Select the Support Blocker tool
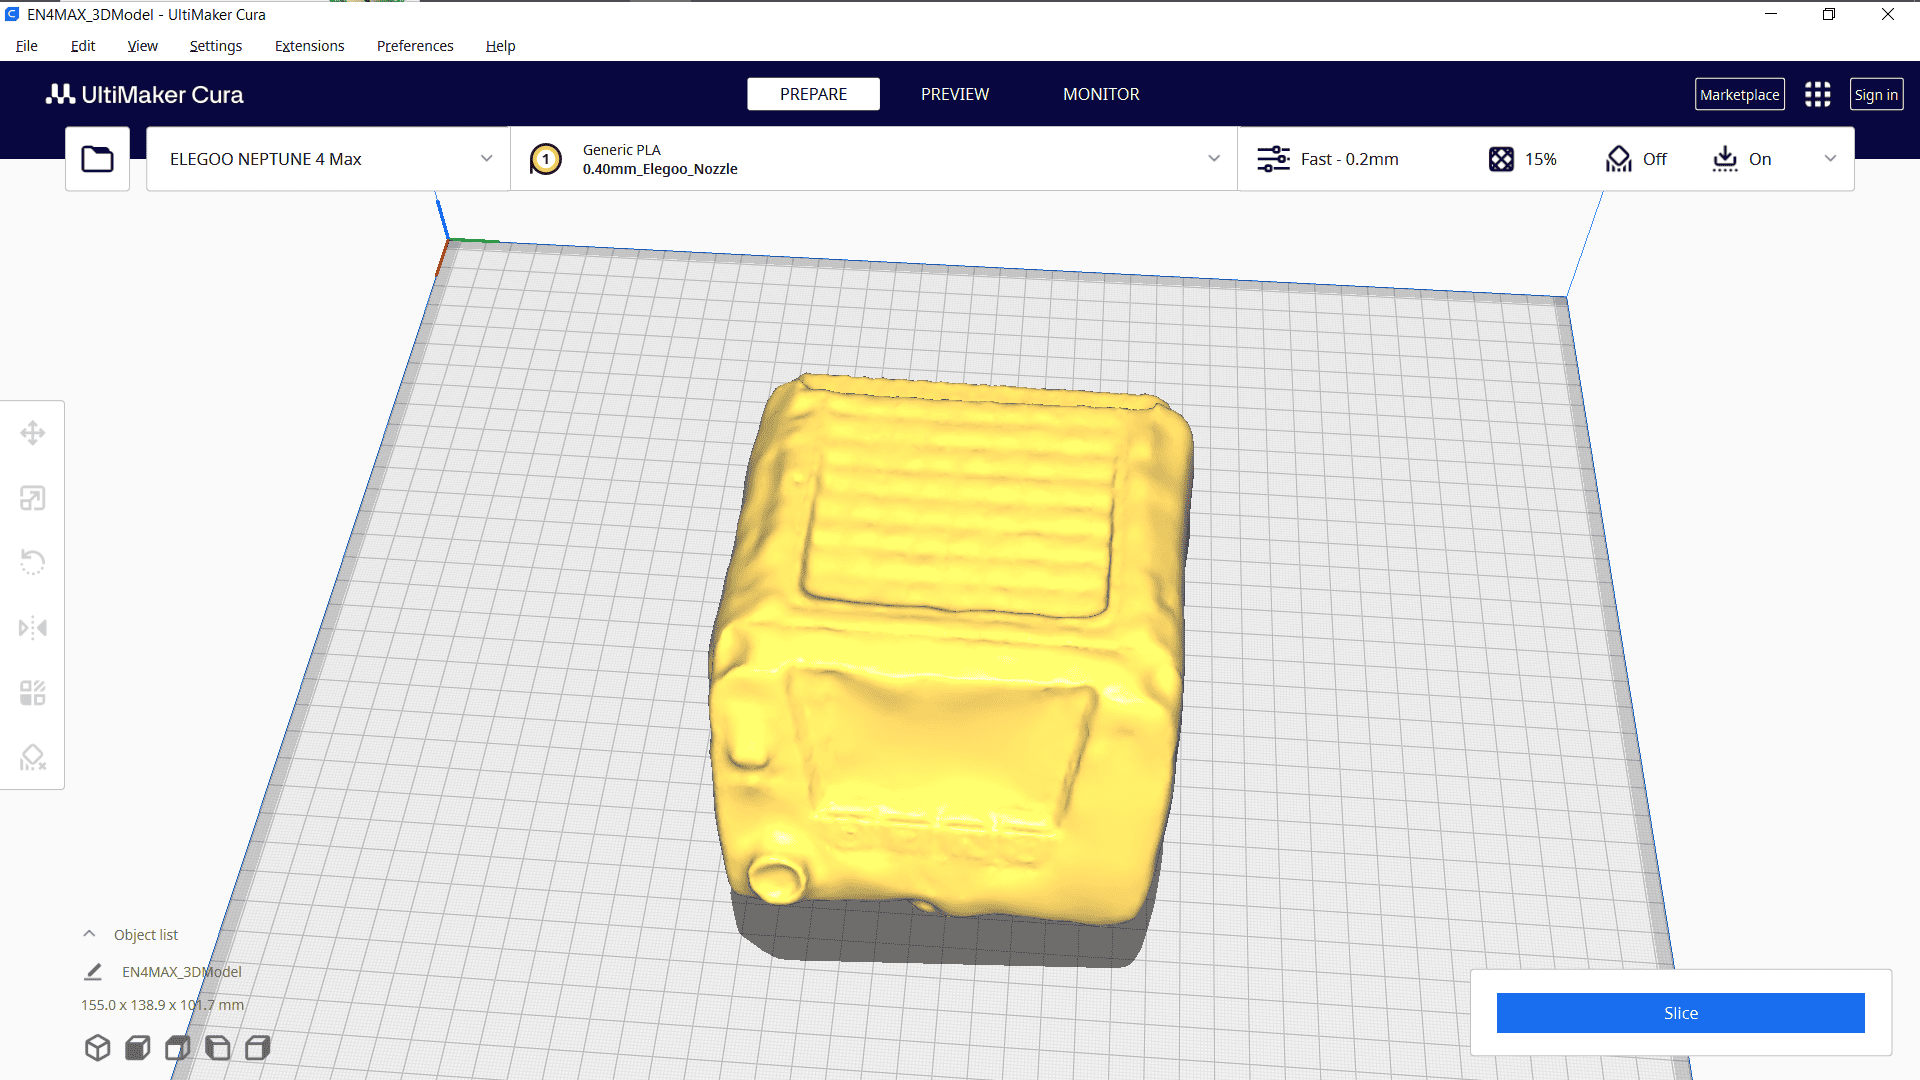 (32, 757)
